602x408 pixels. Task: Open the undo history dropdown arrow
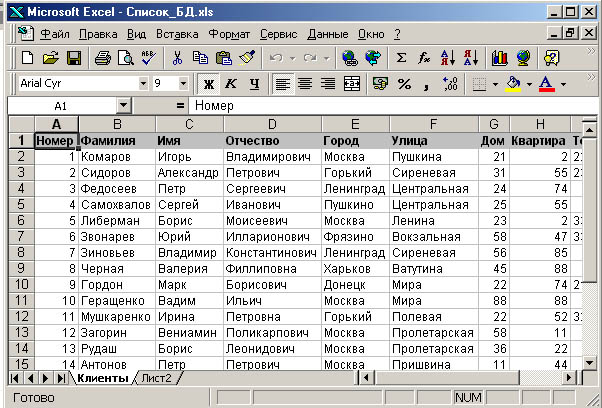coord(293,58)
